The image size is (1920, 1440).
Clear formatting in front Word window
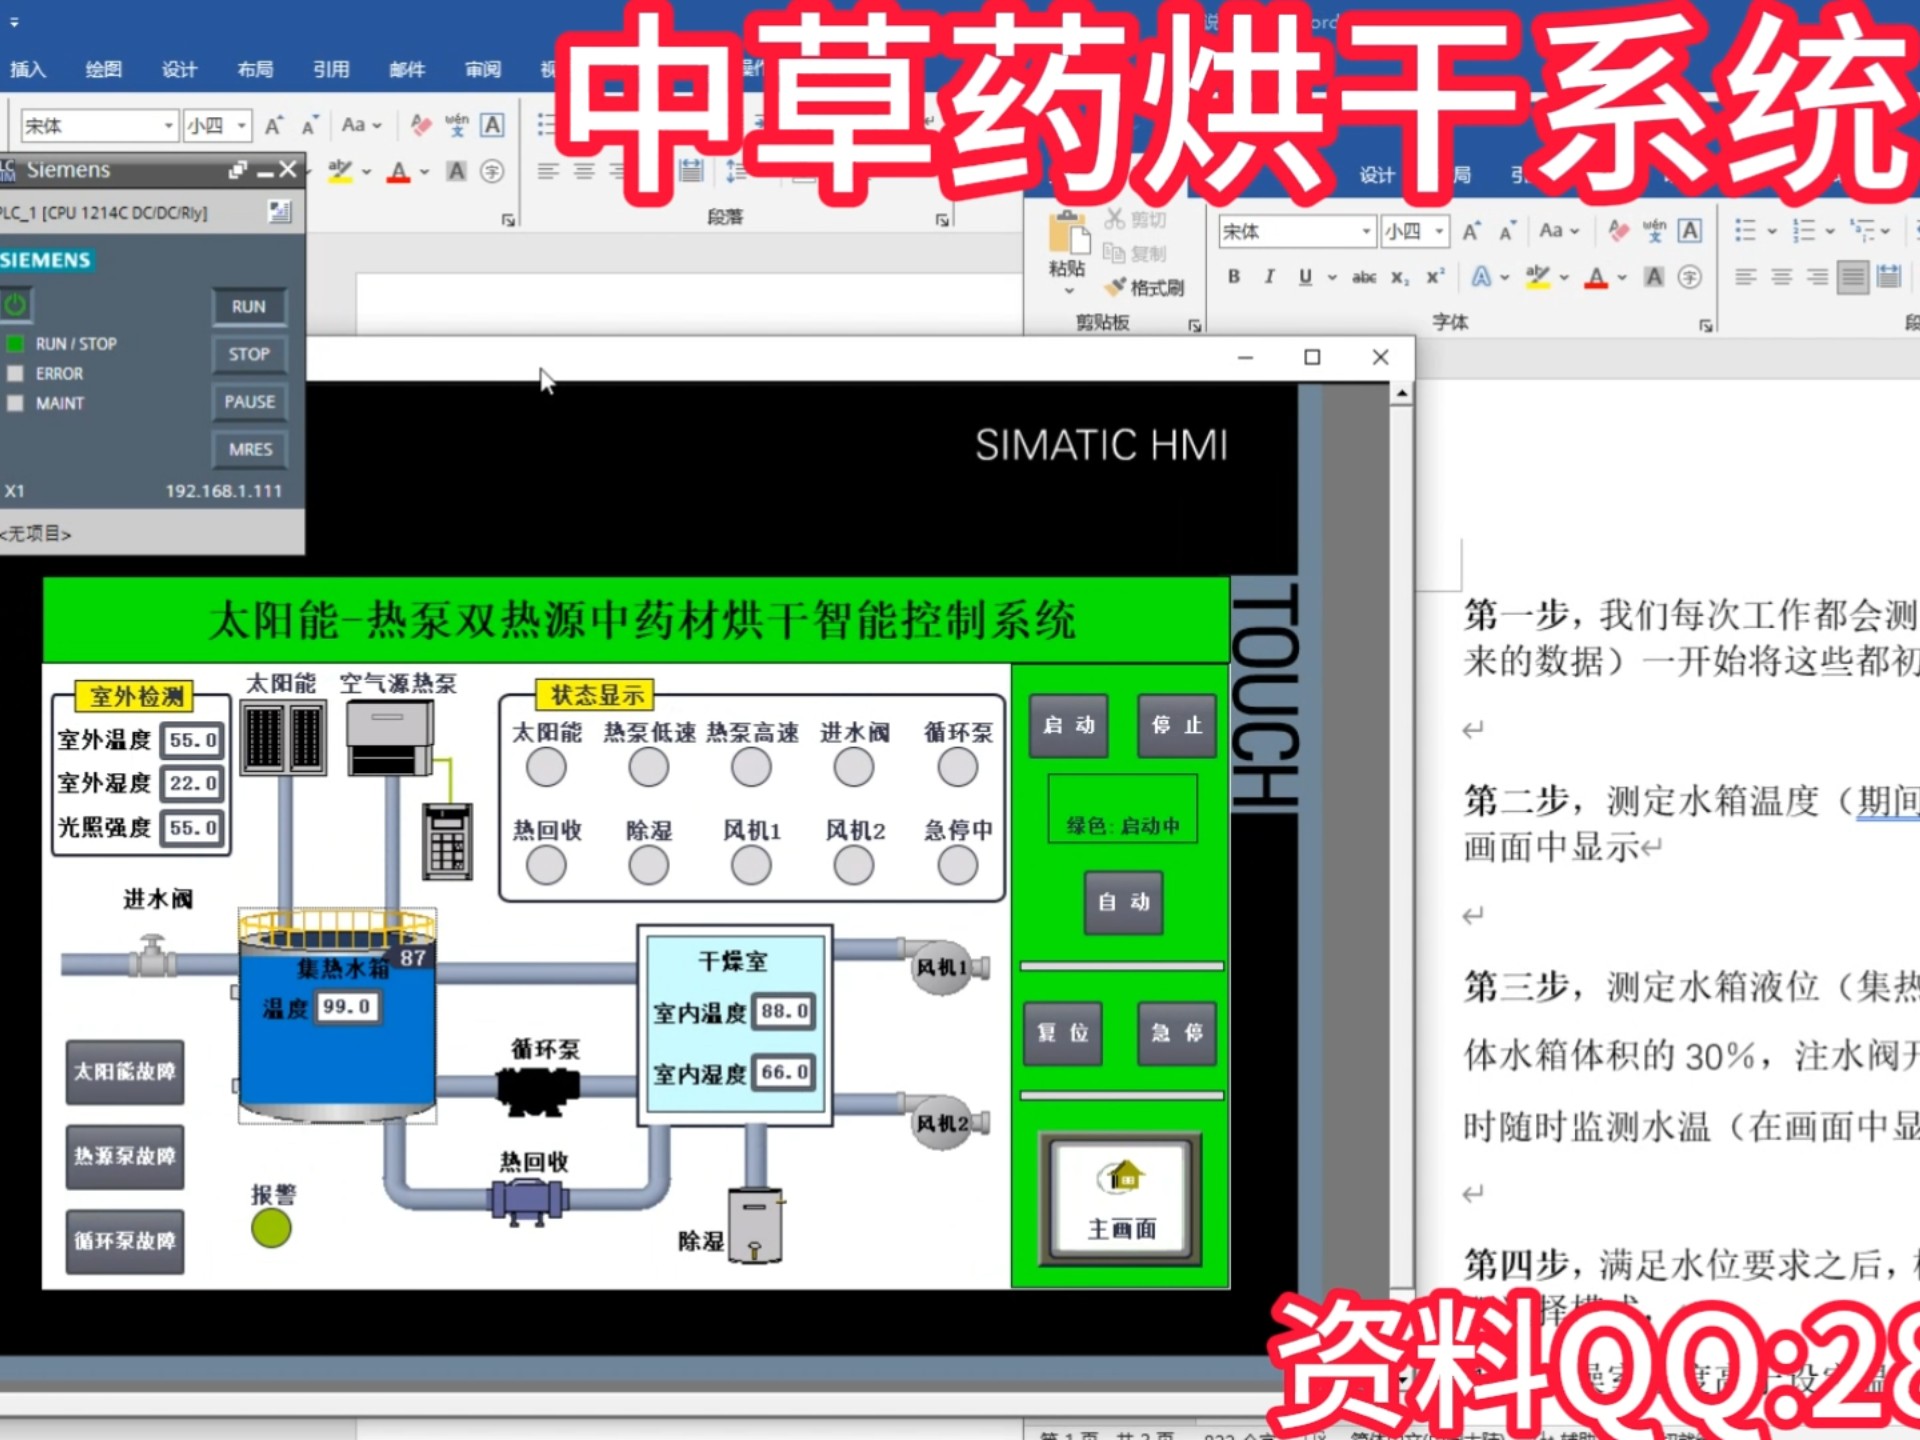tap(1618, 232)
